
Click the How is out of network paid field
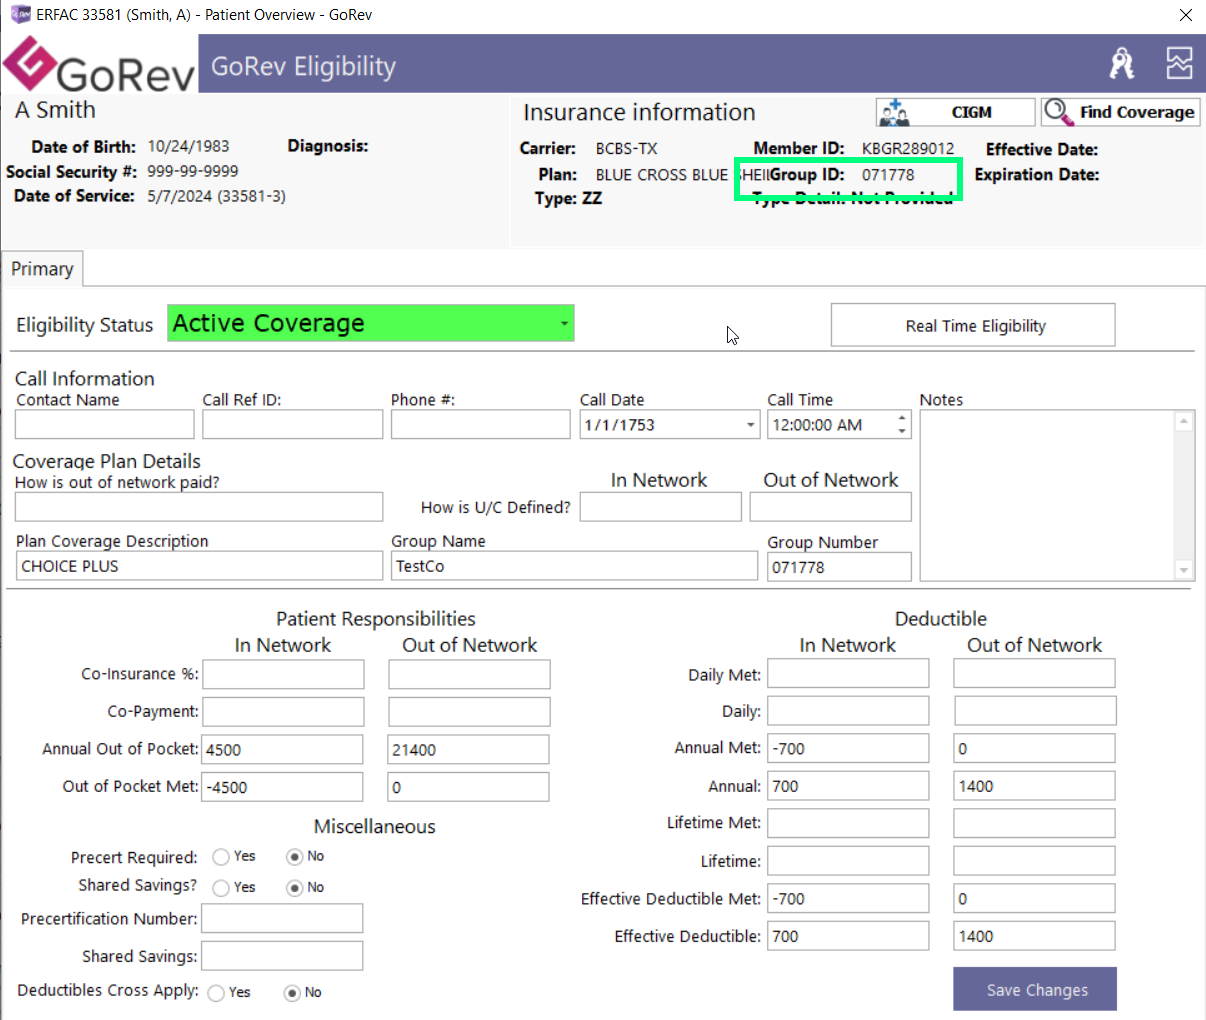(x=199, y=507)
